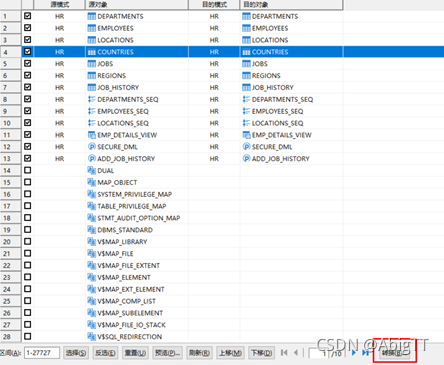This screenshot has height=365, width=444.
Task: Click table icon of source REGIONS
Action: pyautogui.click(x=91, y=76)
